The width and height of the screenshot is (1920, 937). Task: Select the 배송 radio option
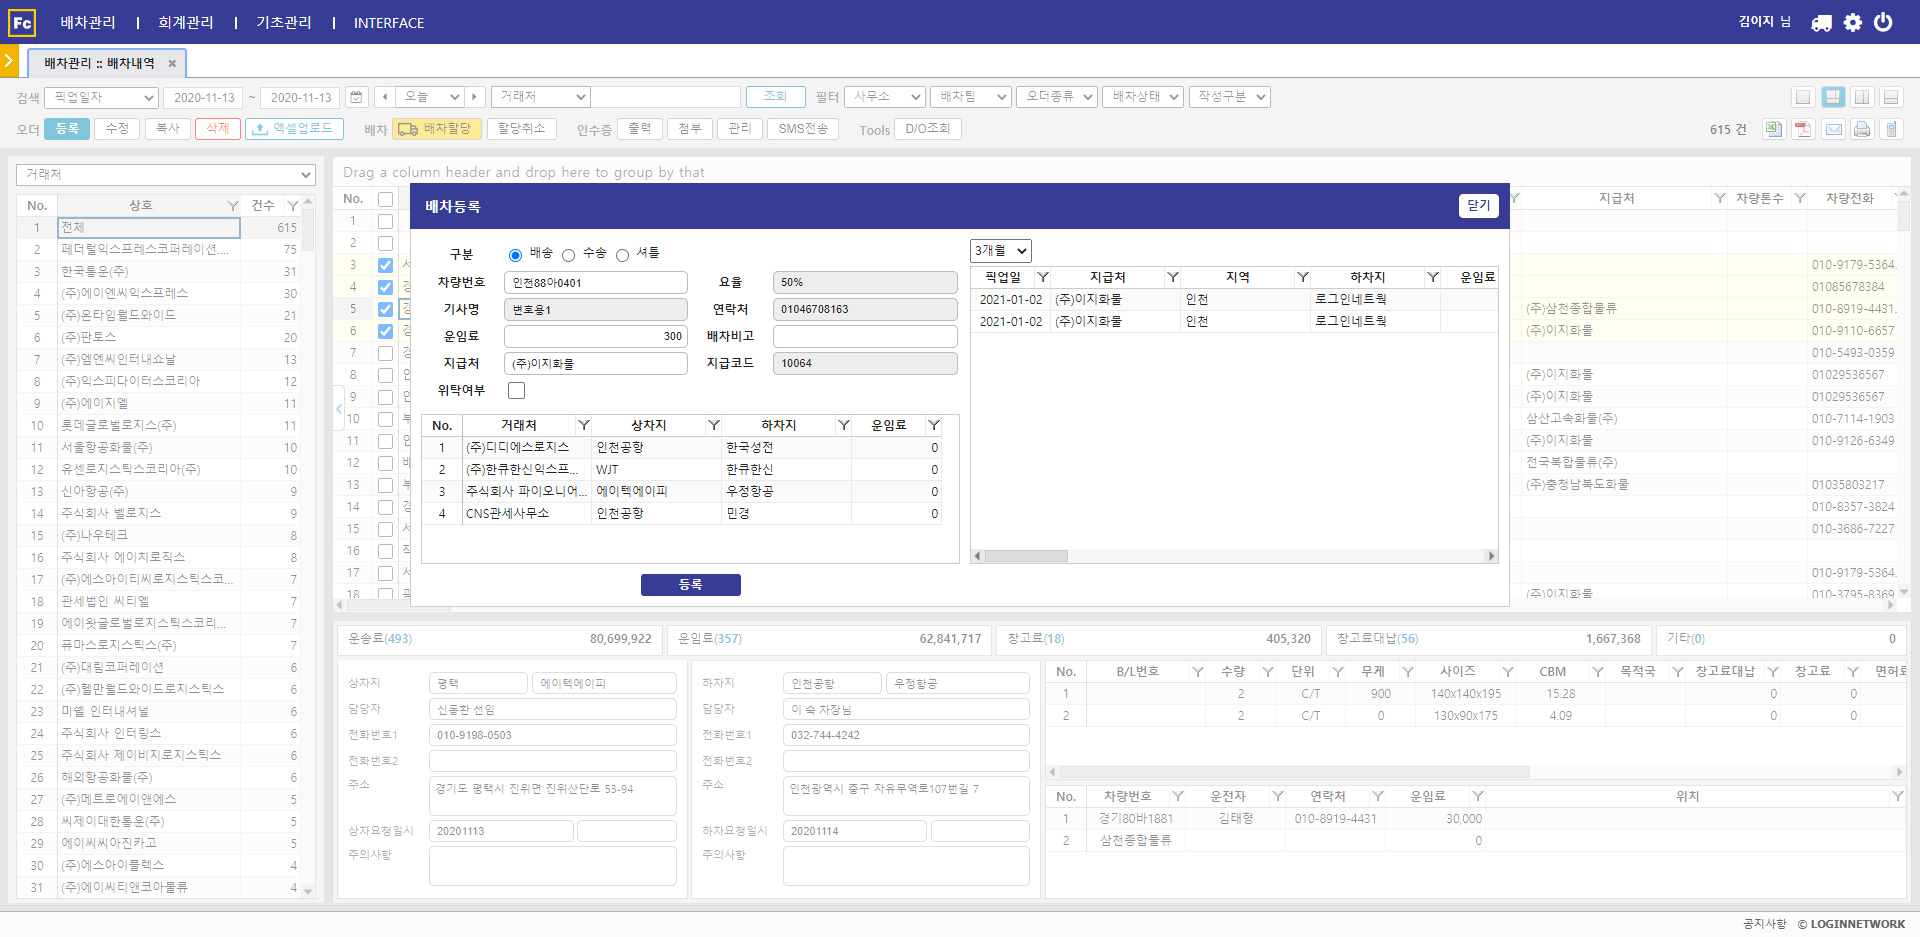515,255
